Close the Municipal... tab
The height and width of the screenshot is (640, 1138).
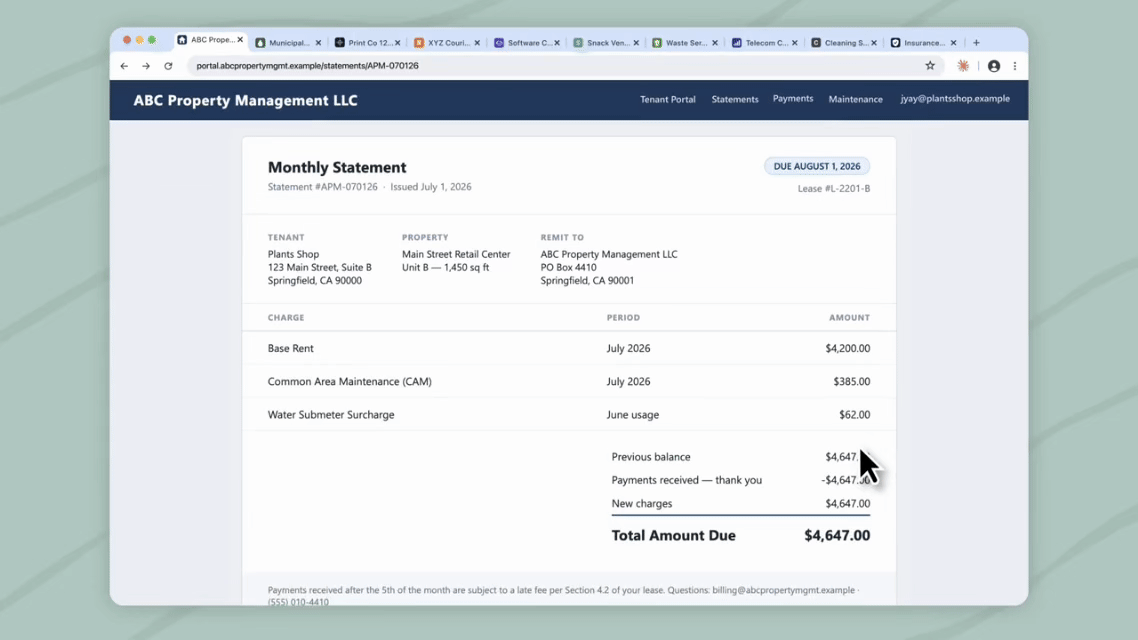click(318, 43)
